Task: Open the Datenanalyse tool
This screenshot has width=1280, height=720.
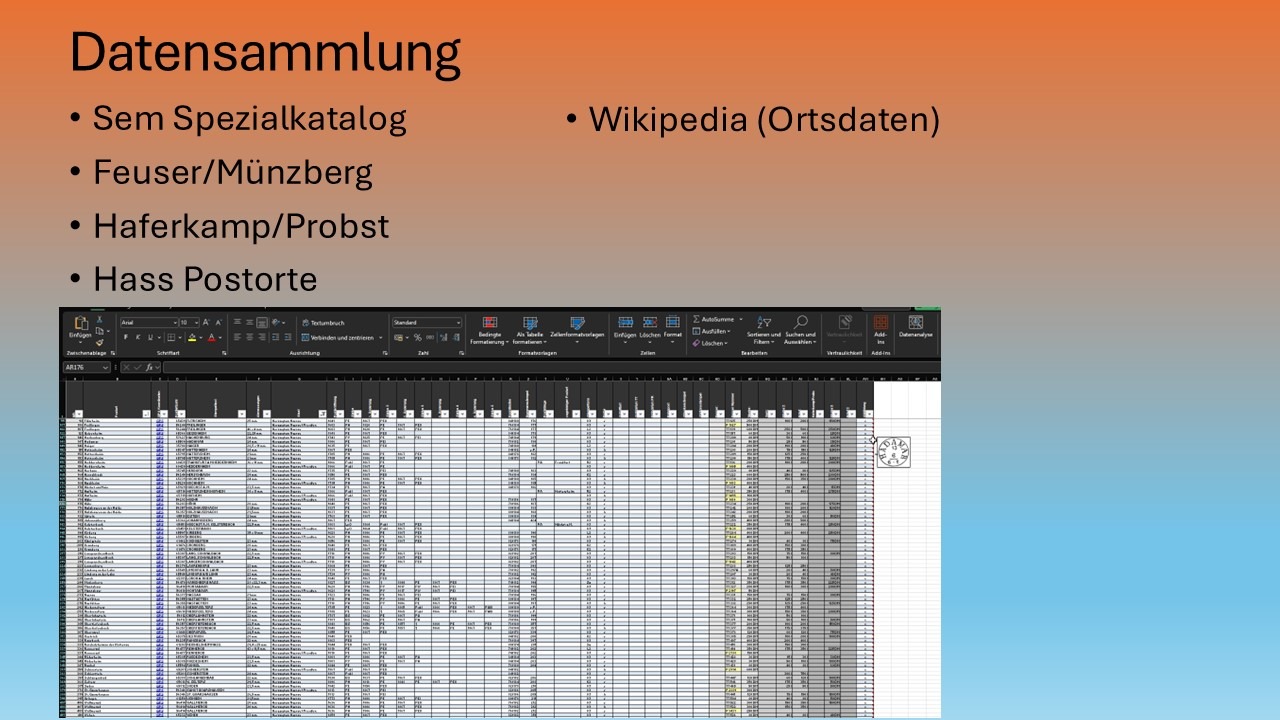Action: coord(915,323)
